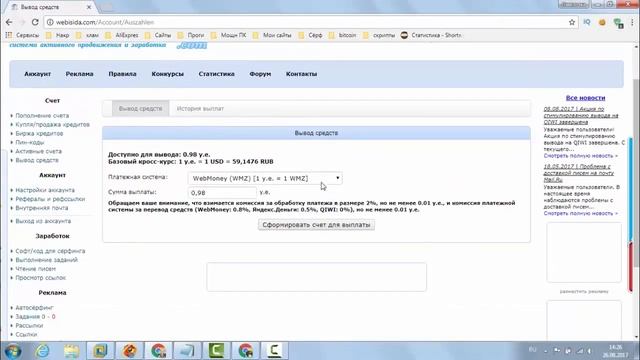Open 'Активные счета' sidebar link

[x=38, y=151]
